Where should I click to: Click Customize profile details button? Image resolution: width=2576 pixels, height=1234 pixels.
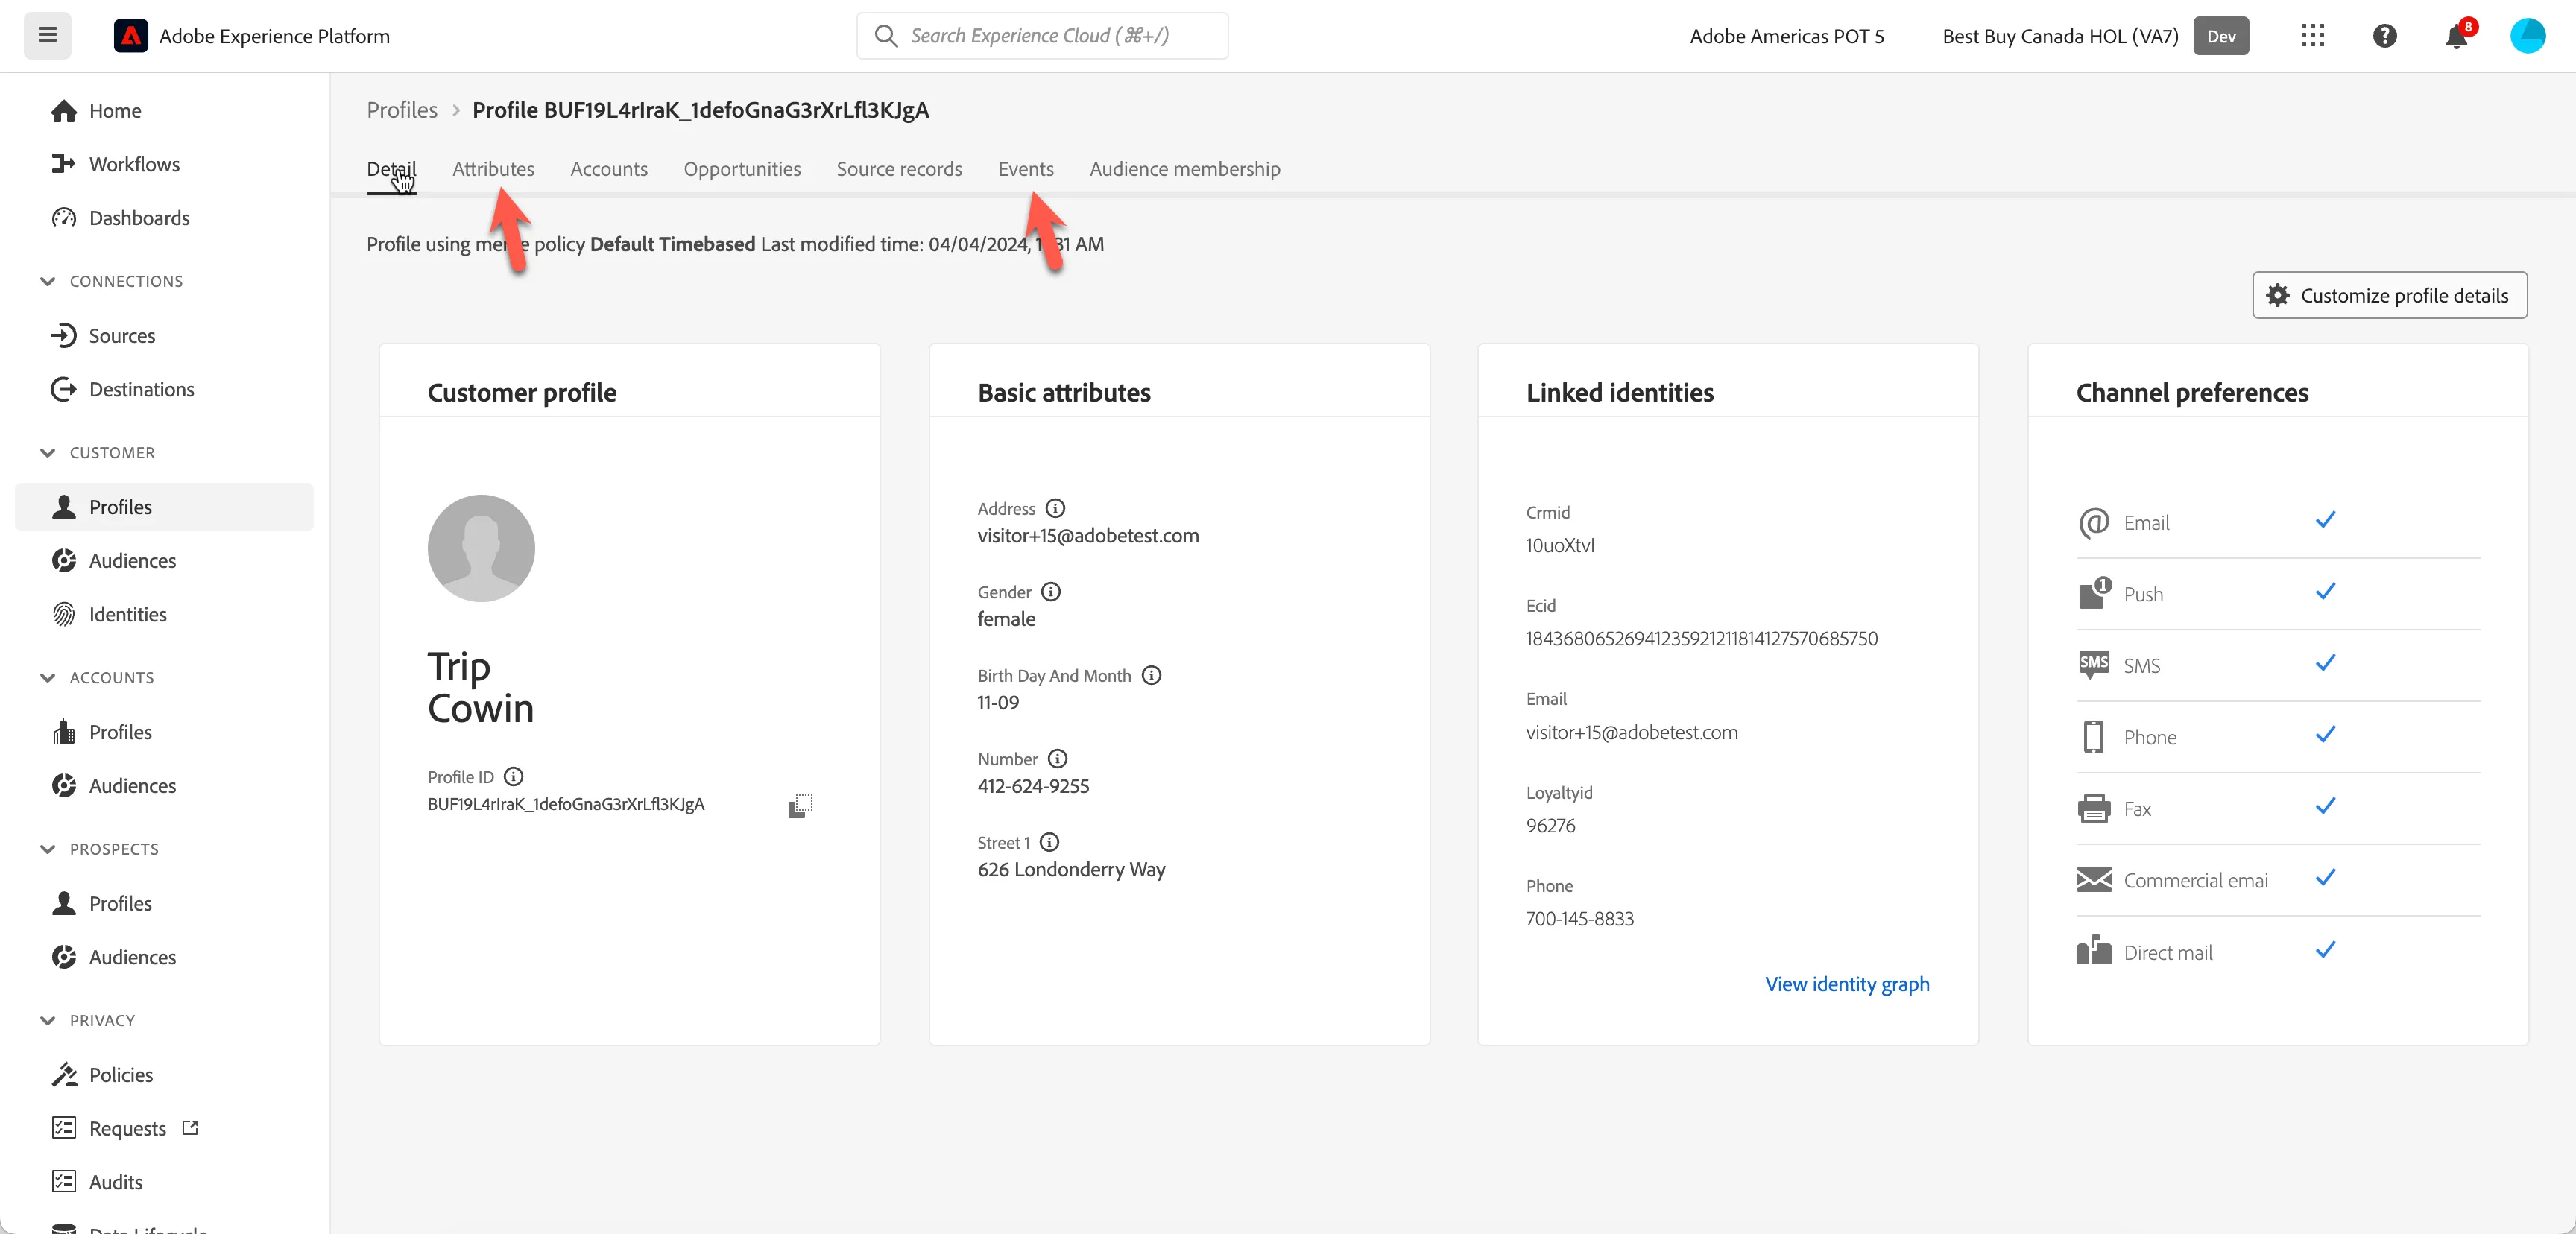coord(2389,295)
